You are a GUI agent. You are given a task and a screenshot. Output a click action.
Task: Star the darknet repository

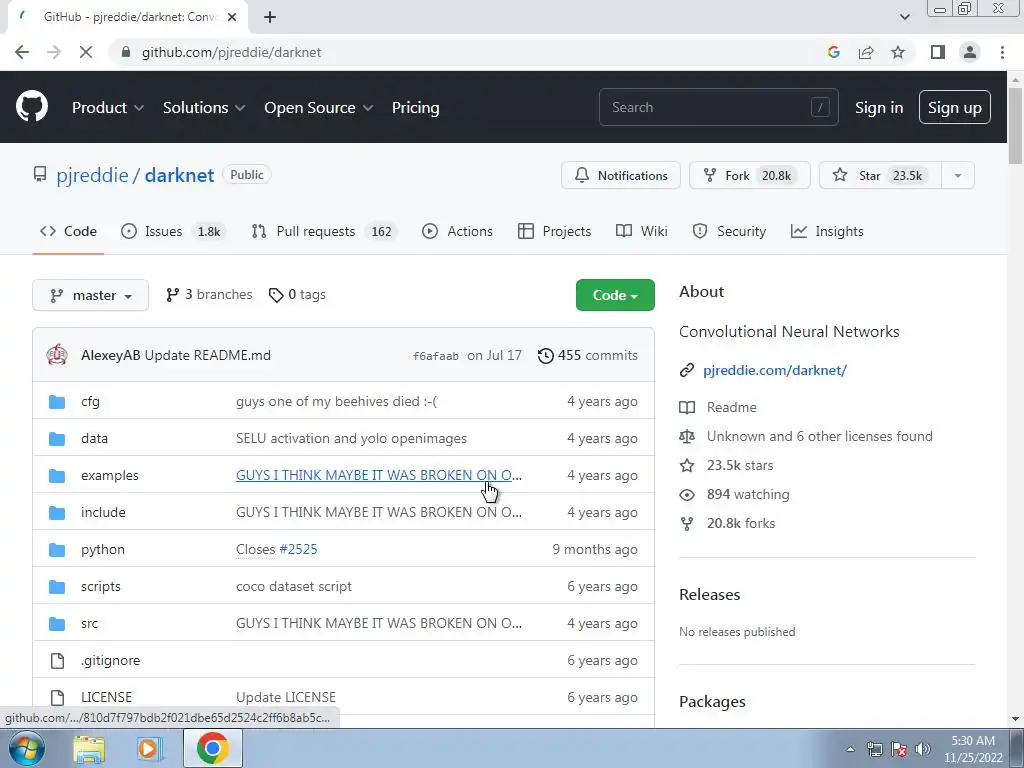coord(880,176)
